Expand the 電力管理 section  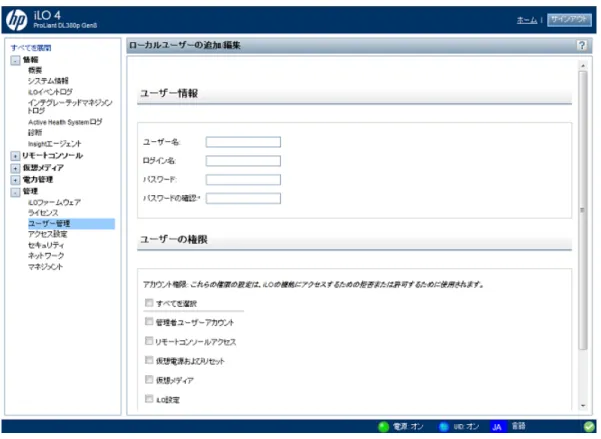pos(15,180)
